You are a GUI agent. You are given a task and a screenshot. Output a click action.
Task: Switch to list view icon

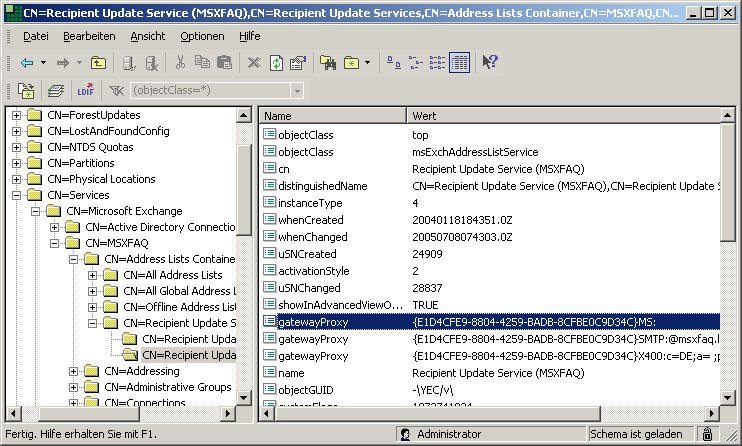[x=437, y=62]
